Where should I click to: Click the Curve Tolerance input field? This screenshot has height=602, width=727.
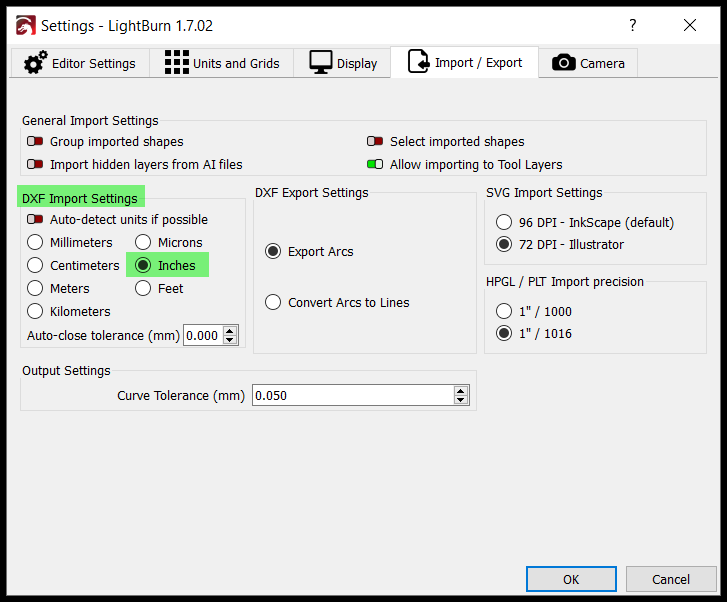coord(353,395)
